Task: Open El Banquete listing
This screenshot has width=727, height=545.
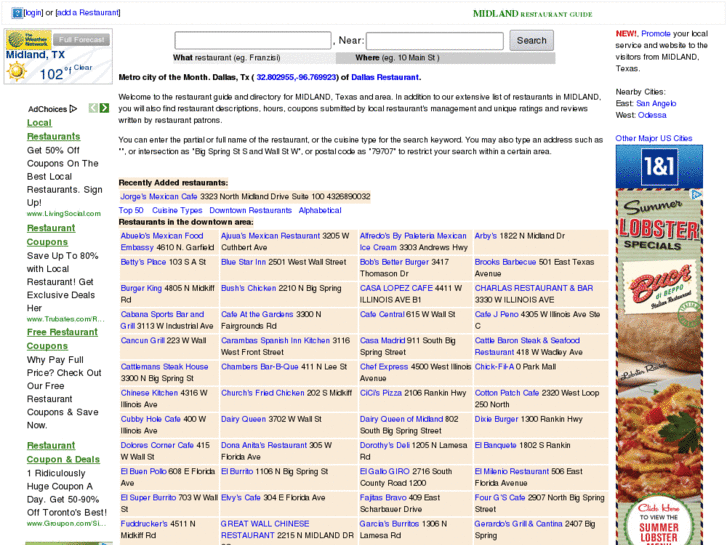Action: (495, 445)
